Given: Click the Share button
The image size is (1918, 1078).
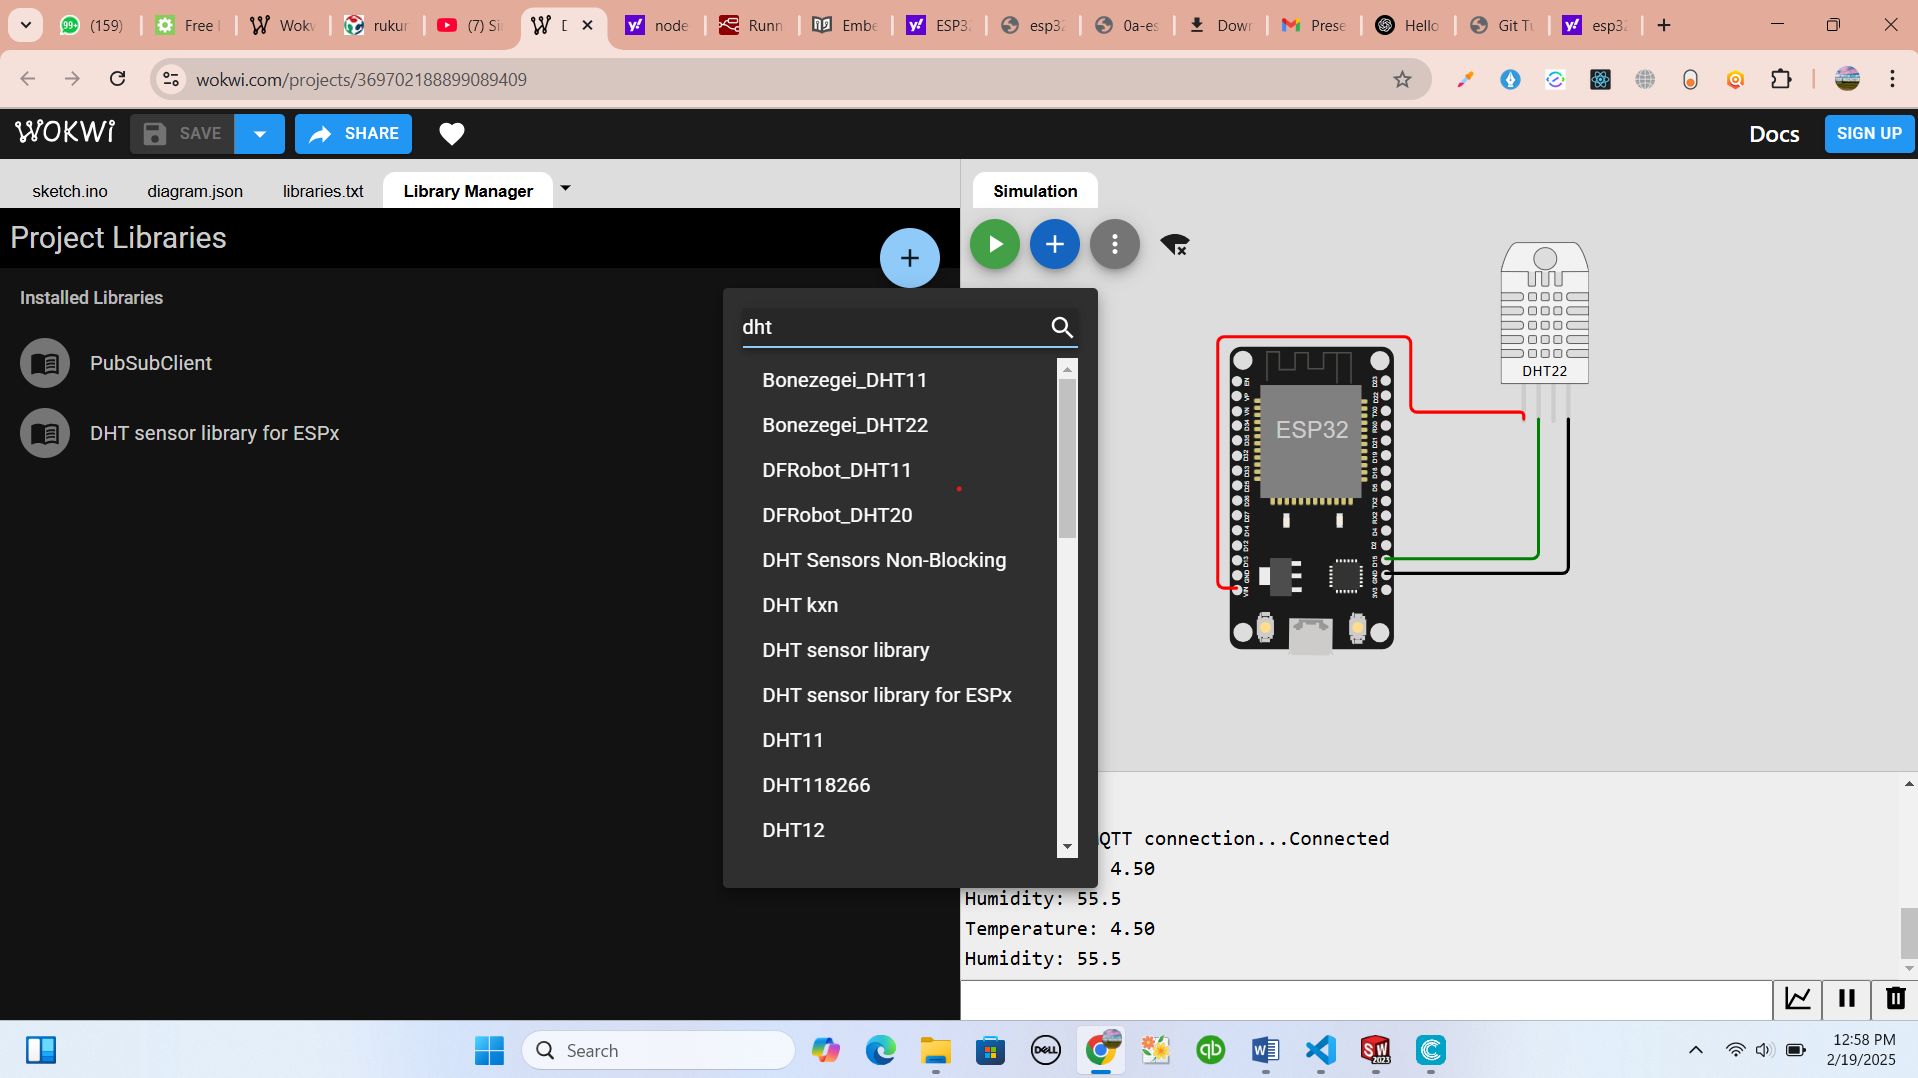Looking at the screenshot, I should [353, 134].
